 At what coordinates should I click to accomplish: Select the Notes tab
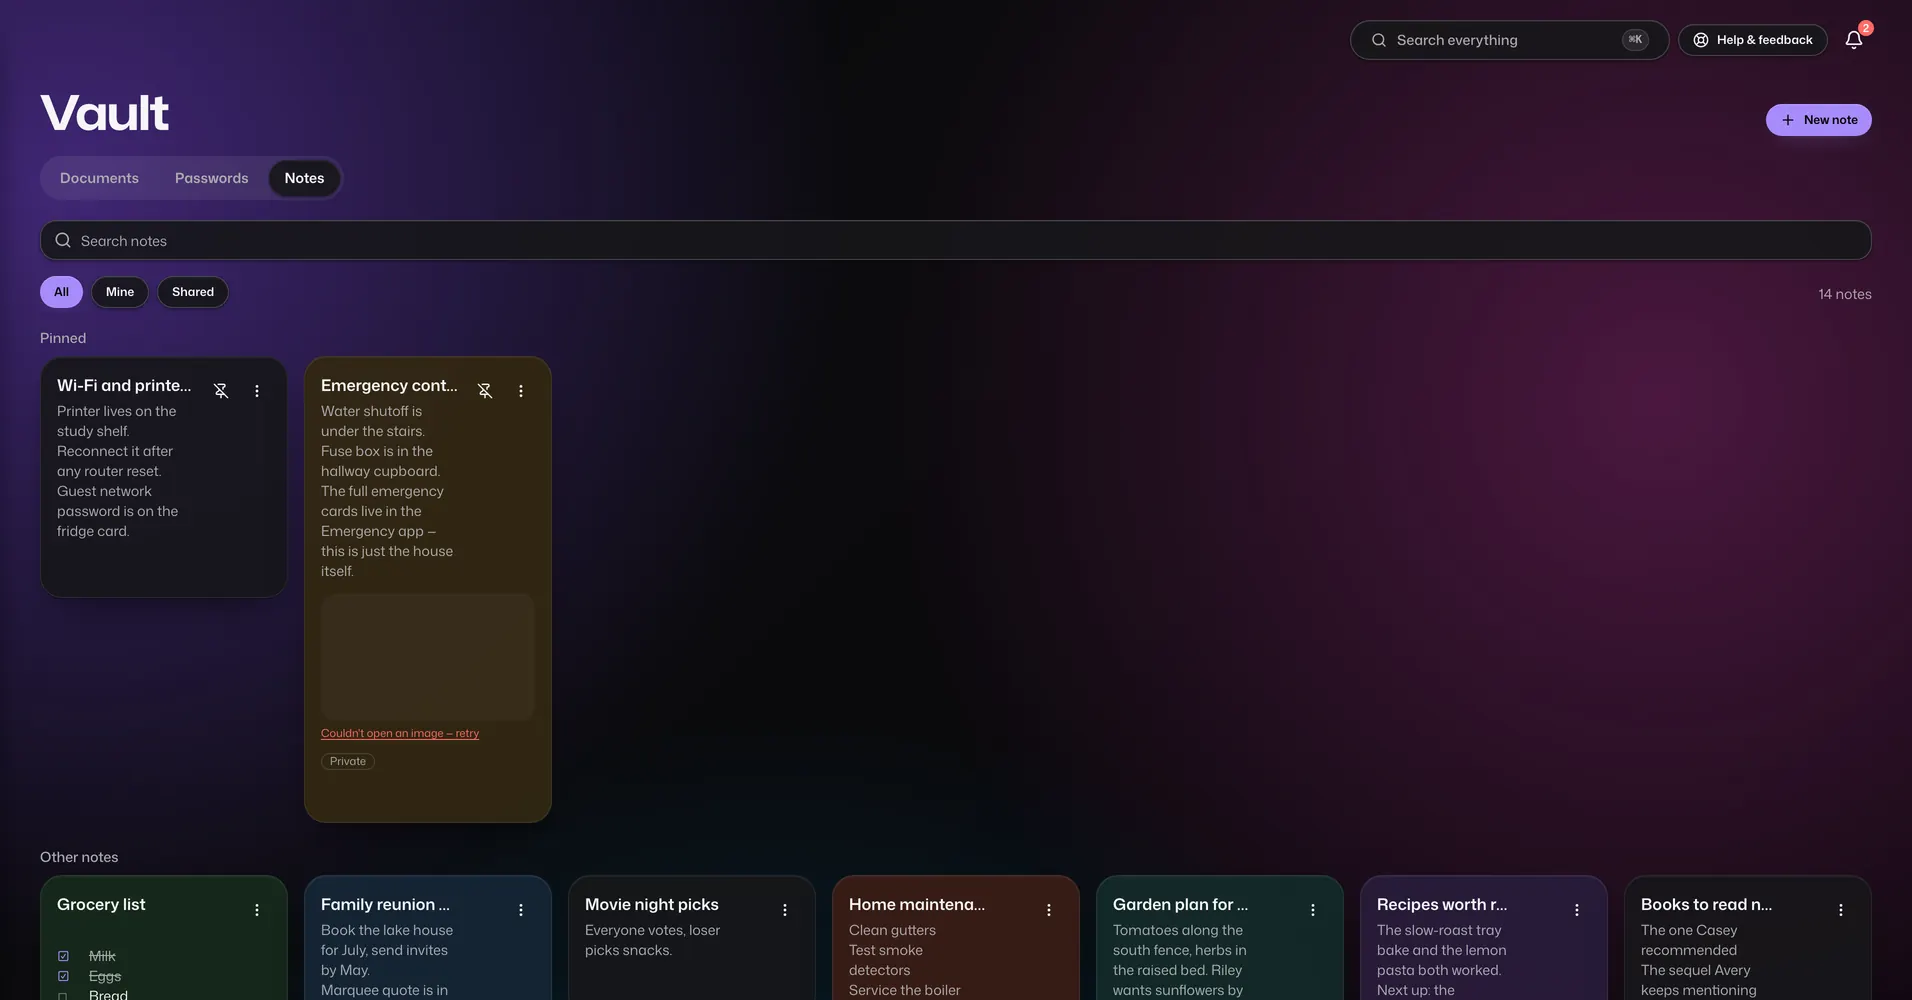click(x=304, y=178)
